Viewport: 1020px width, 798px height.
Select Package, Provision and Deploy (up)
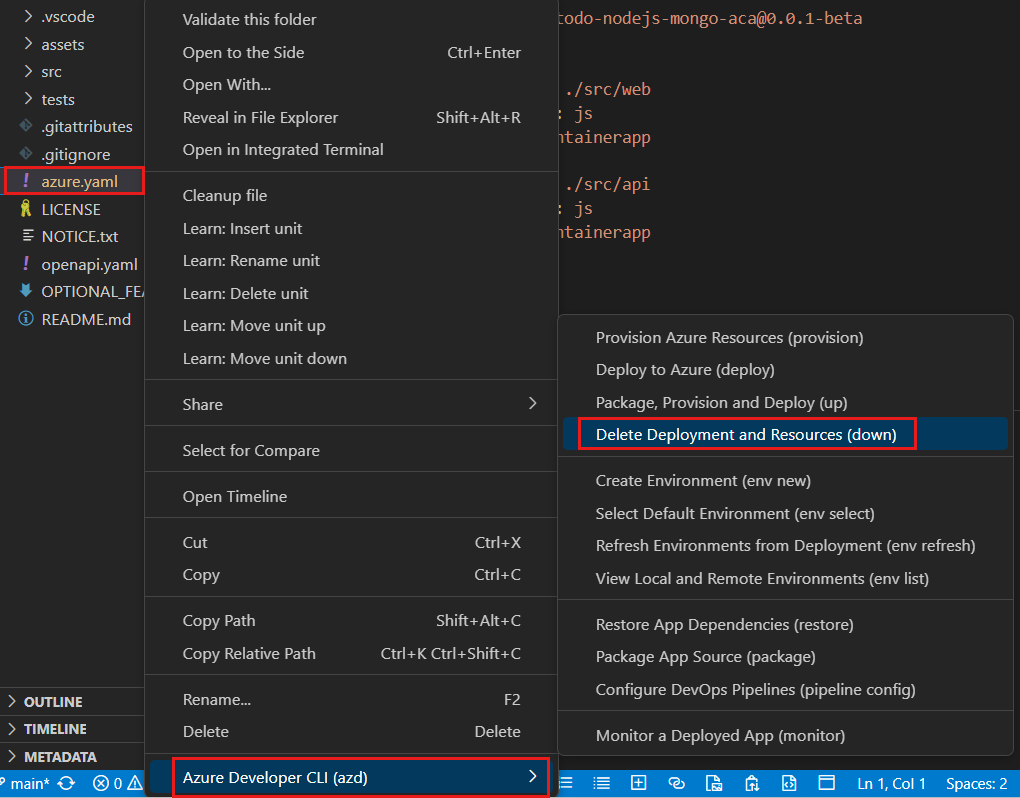pos(785,403)
